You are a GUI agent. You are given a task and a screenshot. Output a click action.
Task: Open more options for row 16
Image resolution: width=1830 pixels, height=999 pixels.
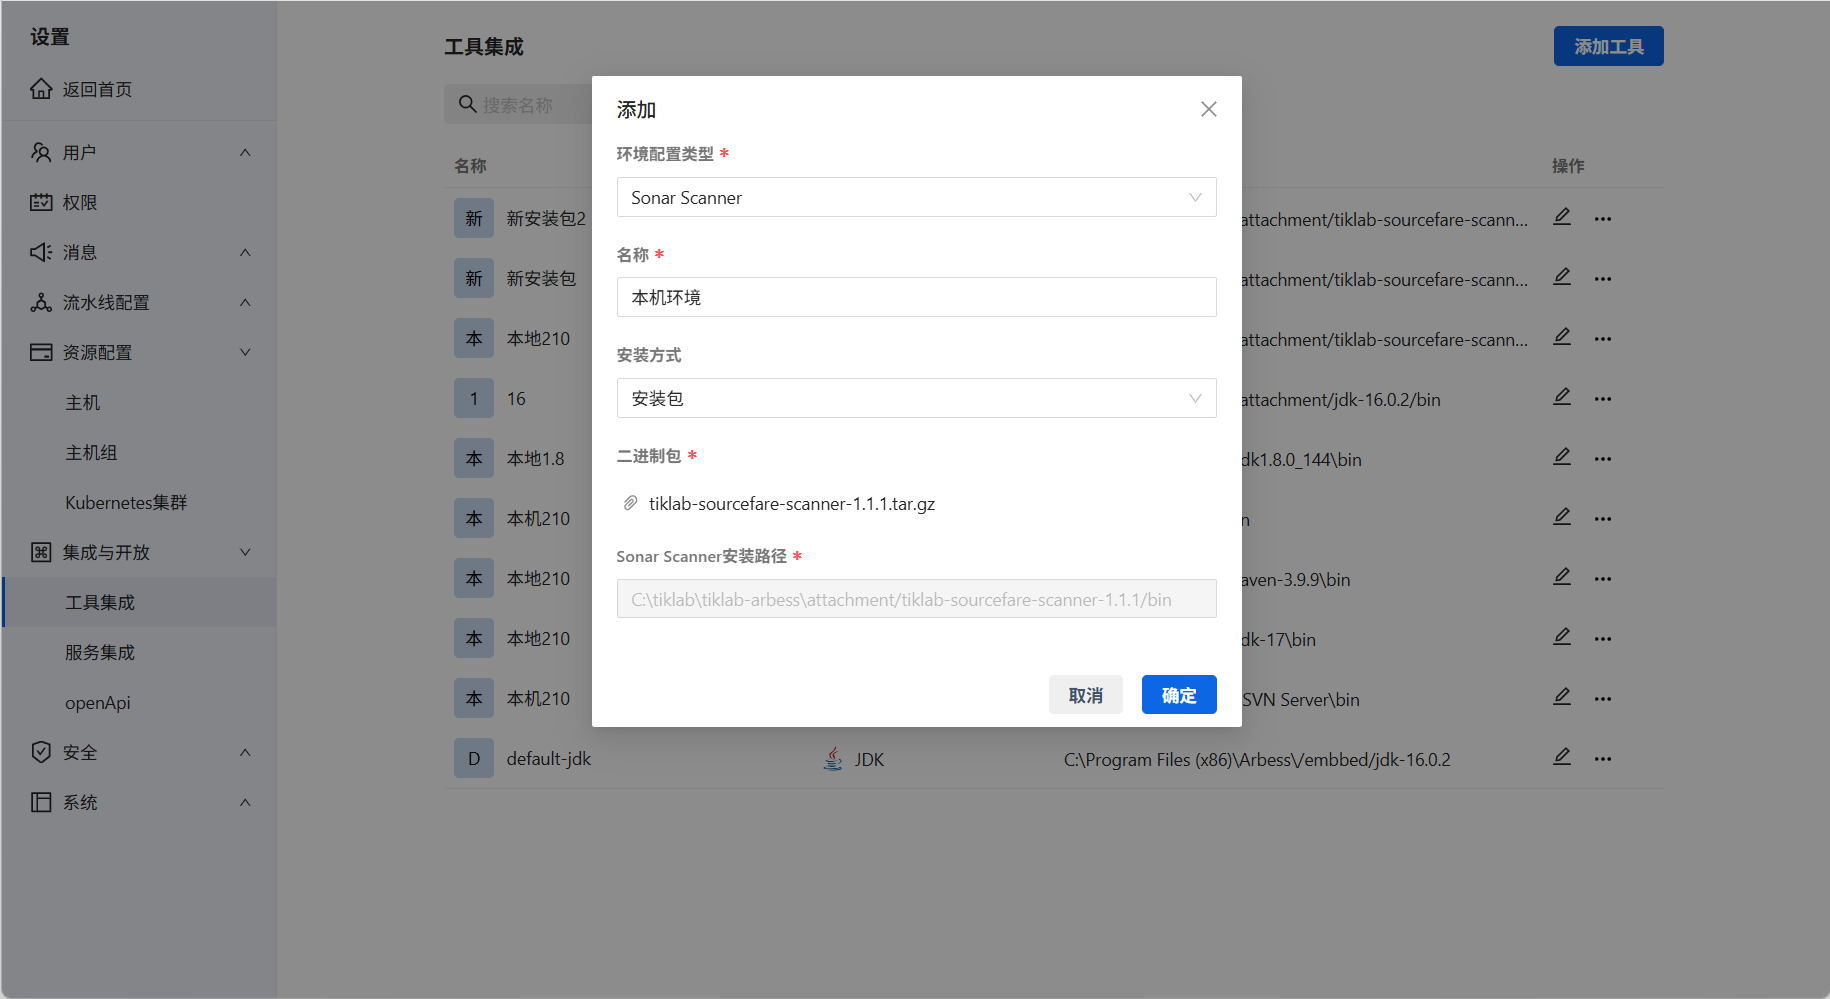point(1603,399)
